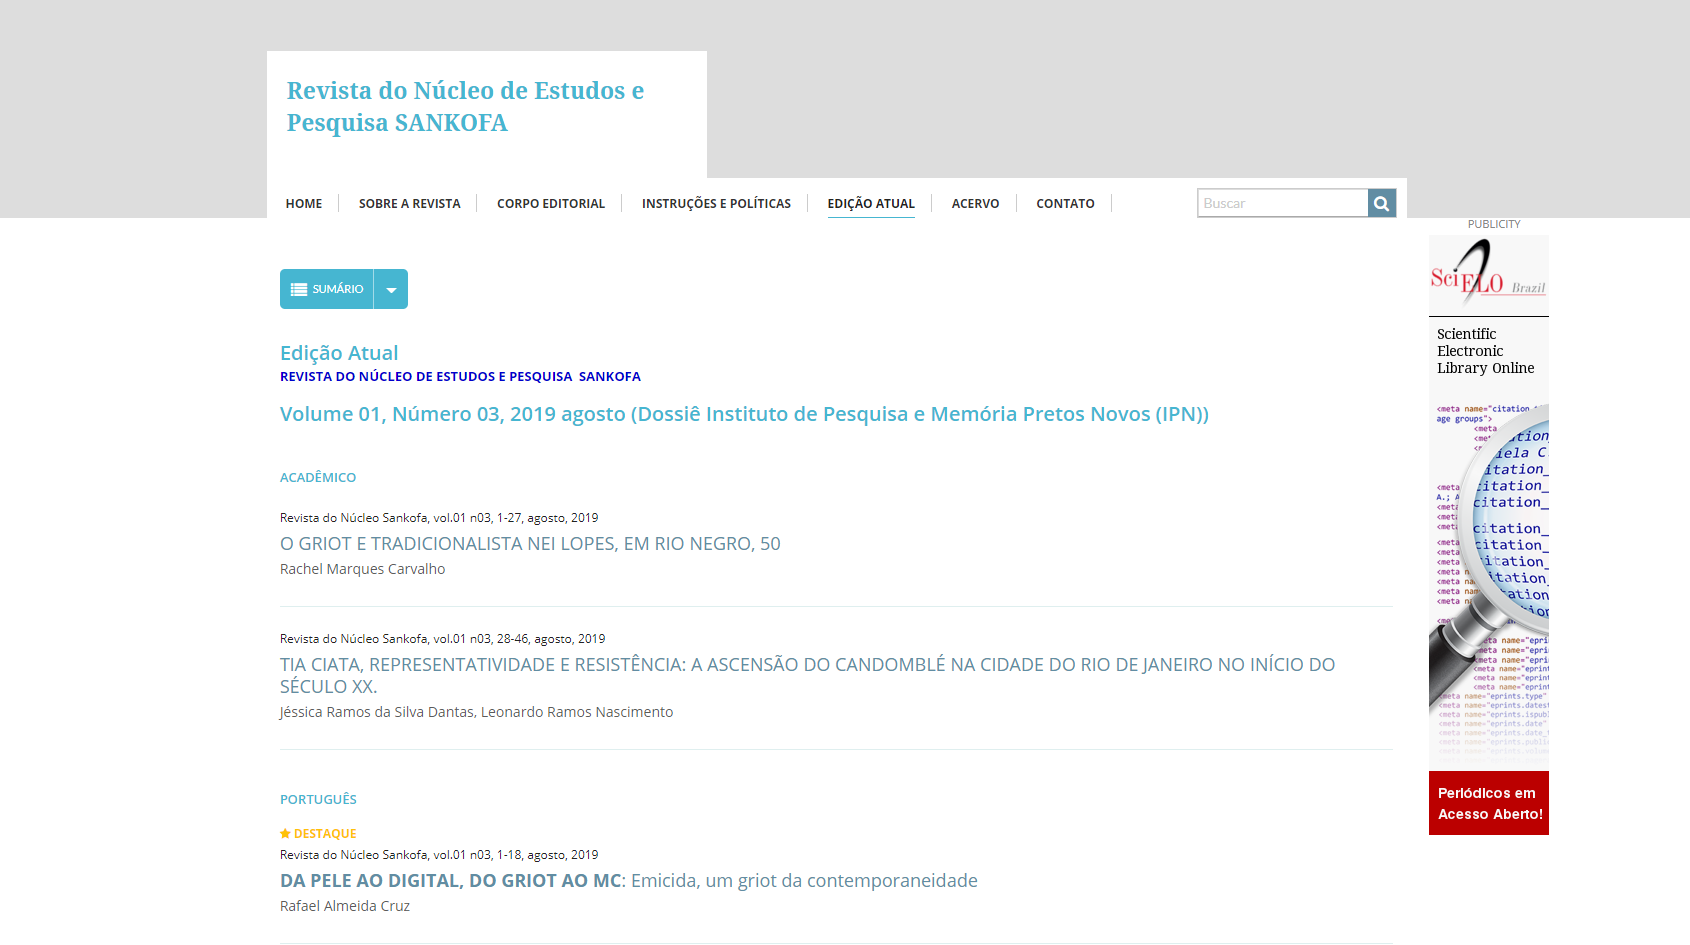Open the Contato page
This screenshot has height=945, width=1690.
[x=1065, y=203]
